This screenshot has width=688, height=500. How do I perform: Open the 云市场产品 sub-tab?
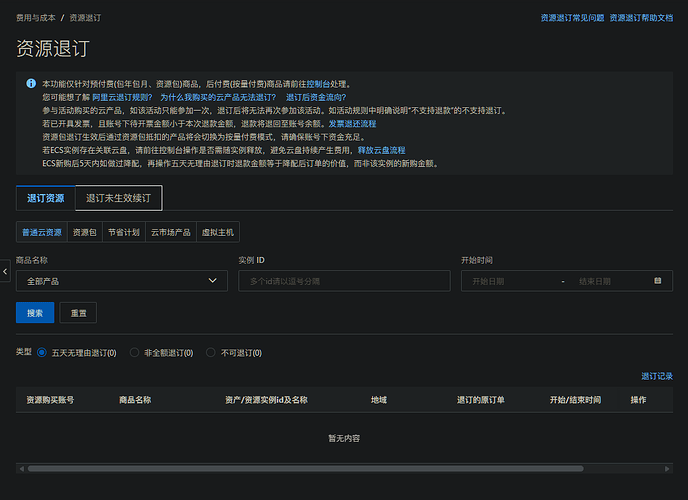pos(171,232)
